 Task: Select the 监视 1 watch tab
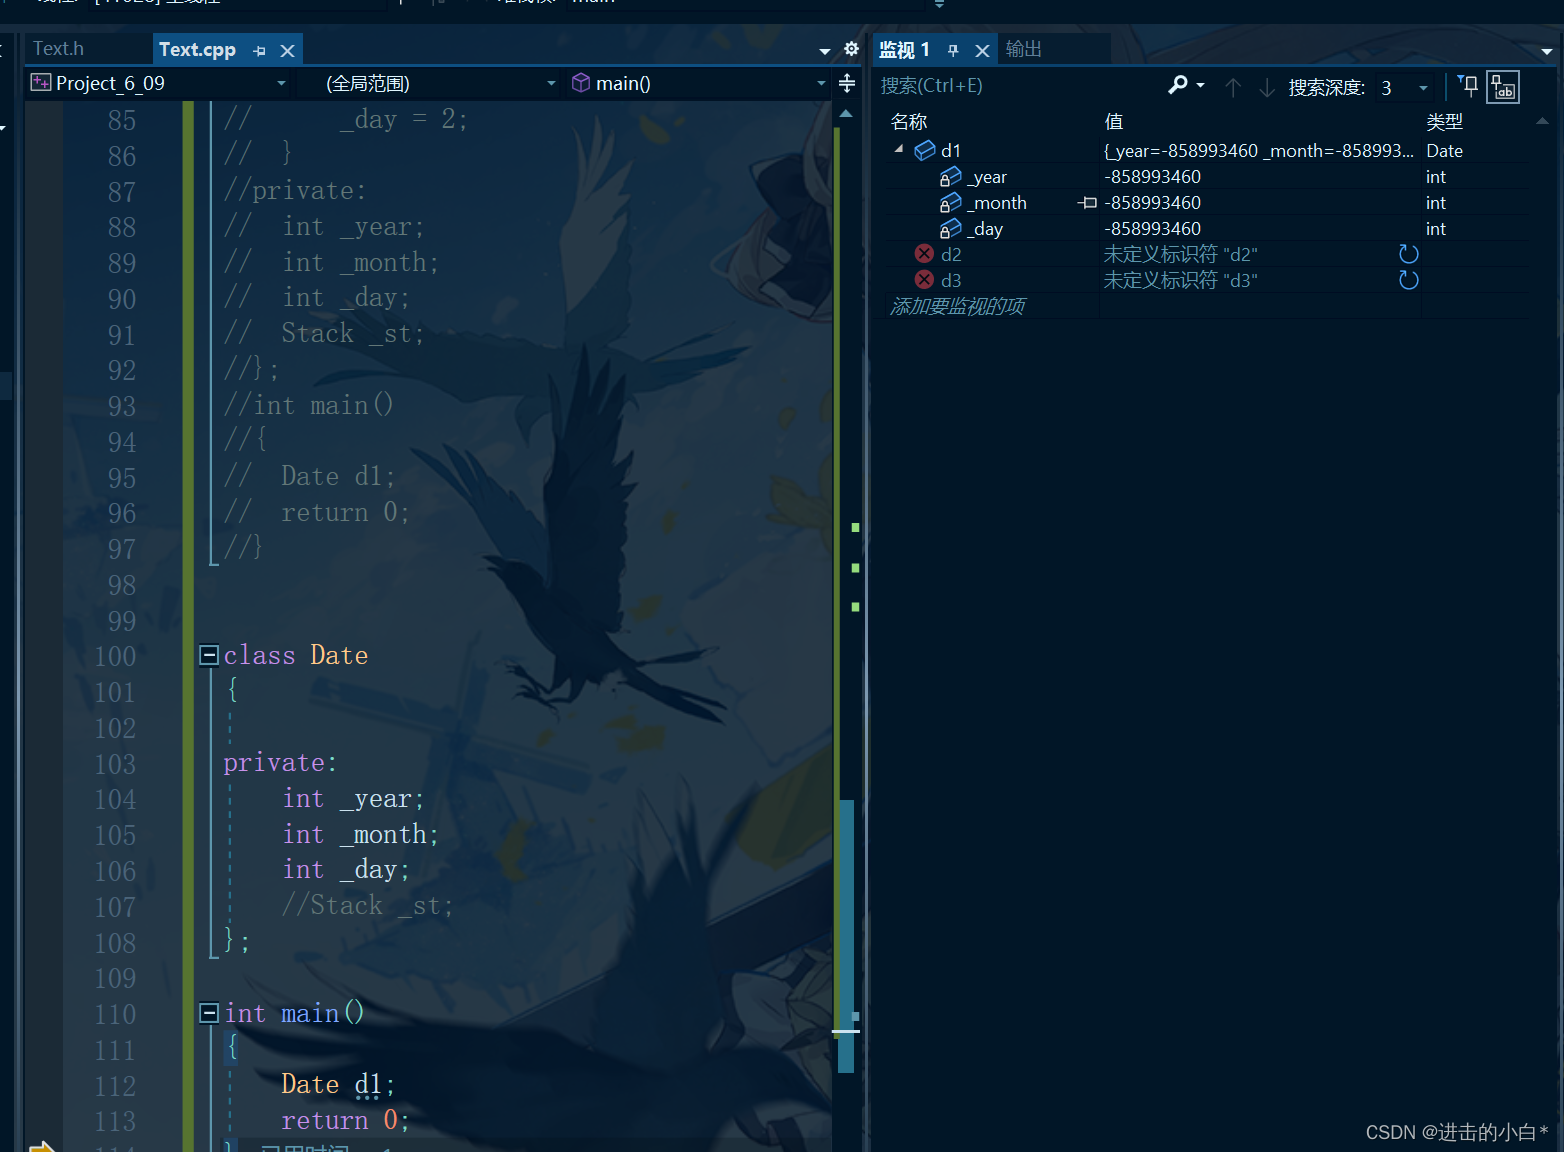[905, 50]
